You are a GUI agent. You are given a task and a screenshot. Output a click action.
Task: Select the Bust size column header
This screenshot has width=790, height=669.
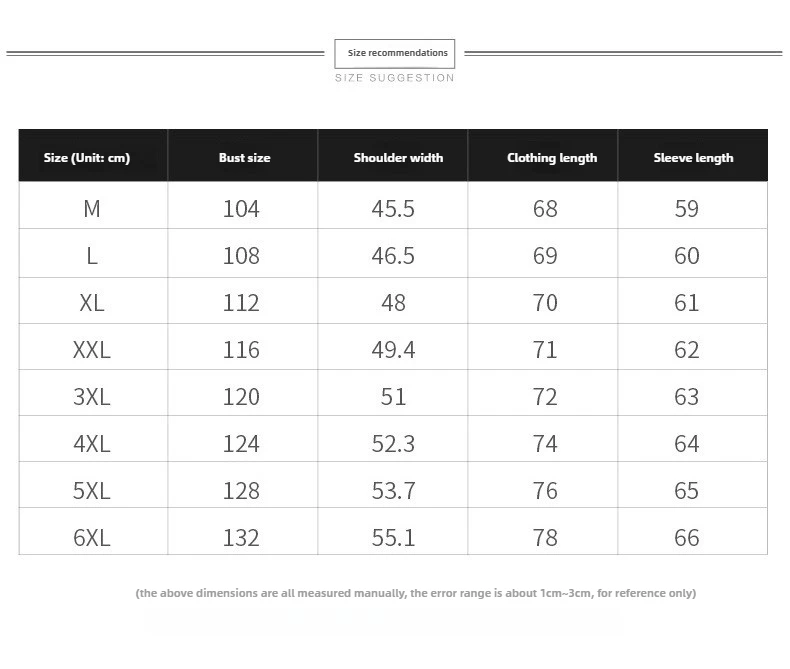(x=244, y=158)
